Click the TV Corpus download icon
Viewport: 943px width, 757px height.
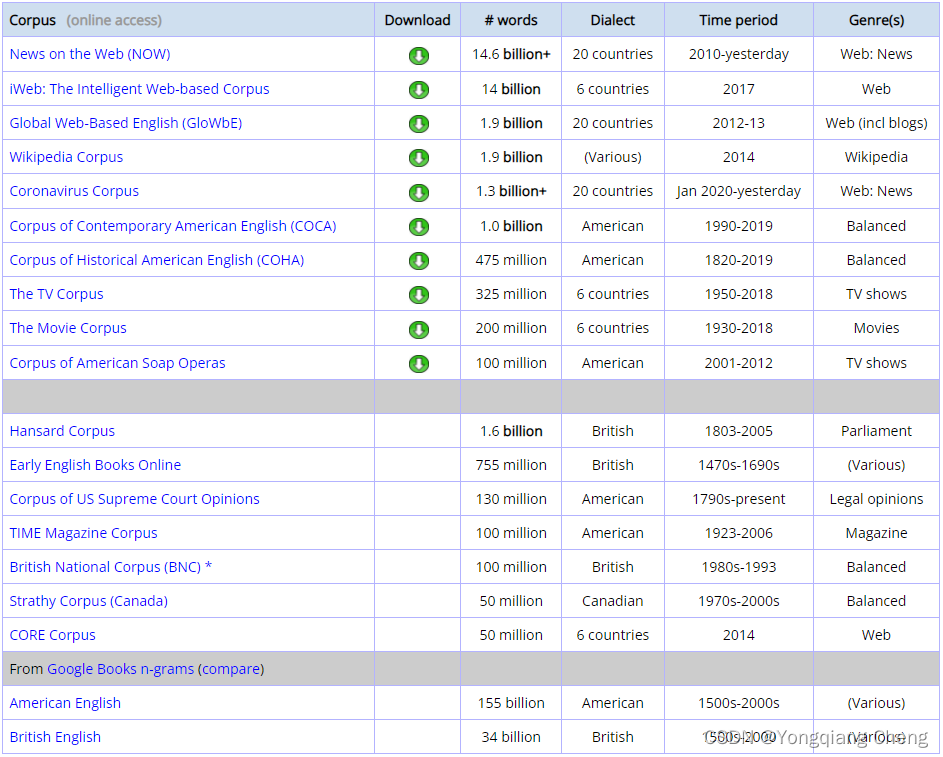point(419,295)
